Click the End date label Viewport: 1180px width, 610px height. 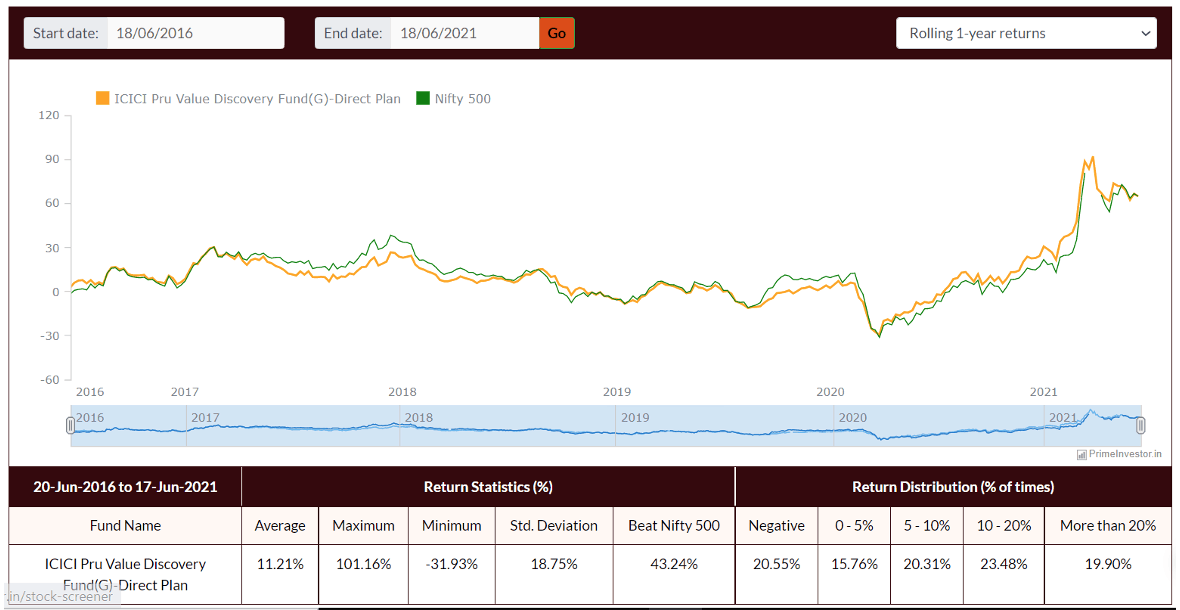(353, 33)
